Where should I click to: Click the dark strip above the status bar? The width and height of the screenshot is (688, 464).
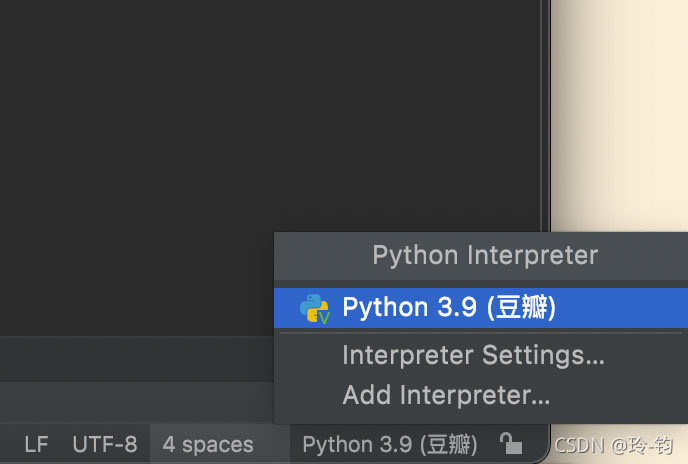[x=130, y=404]
